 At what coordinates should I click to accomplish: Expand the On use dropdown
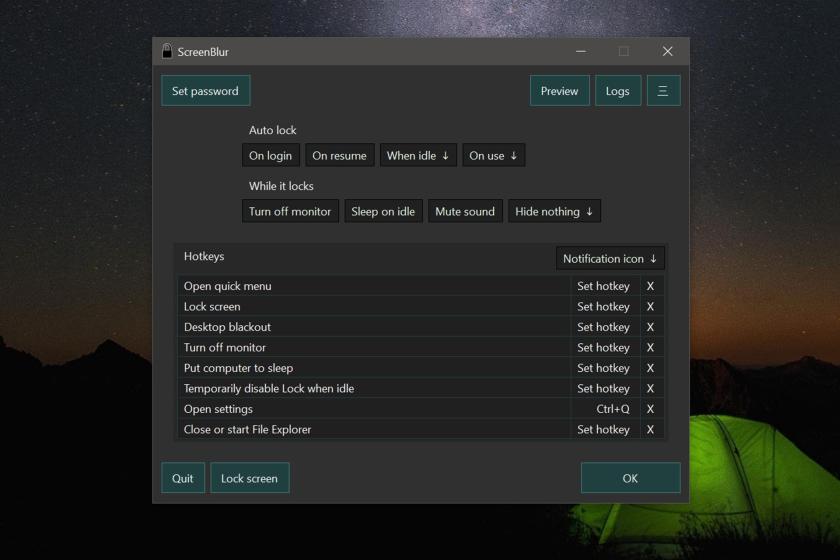point(493,155)
